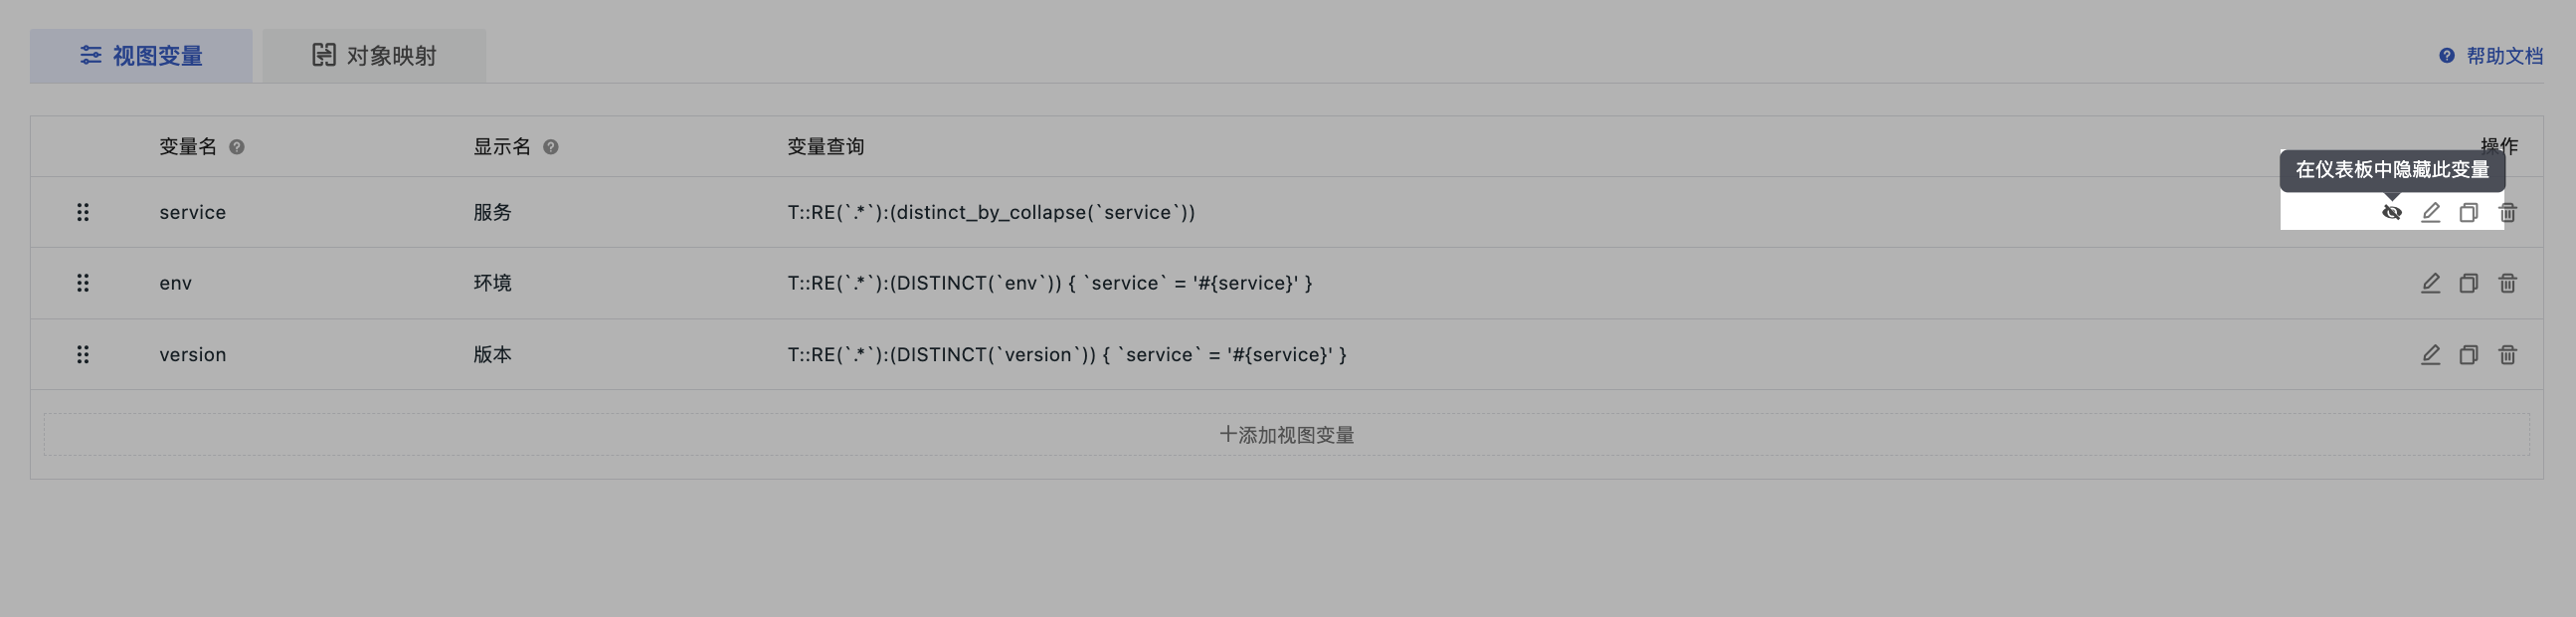2576x617 pixels.
Task: Delete the env variable
Action: [2507, 283]
